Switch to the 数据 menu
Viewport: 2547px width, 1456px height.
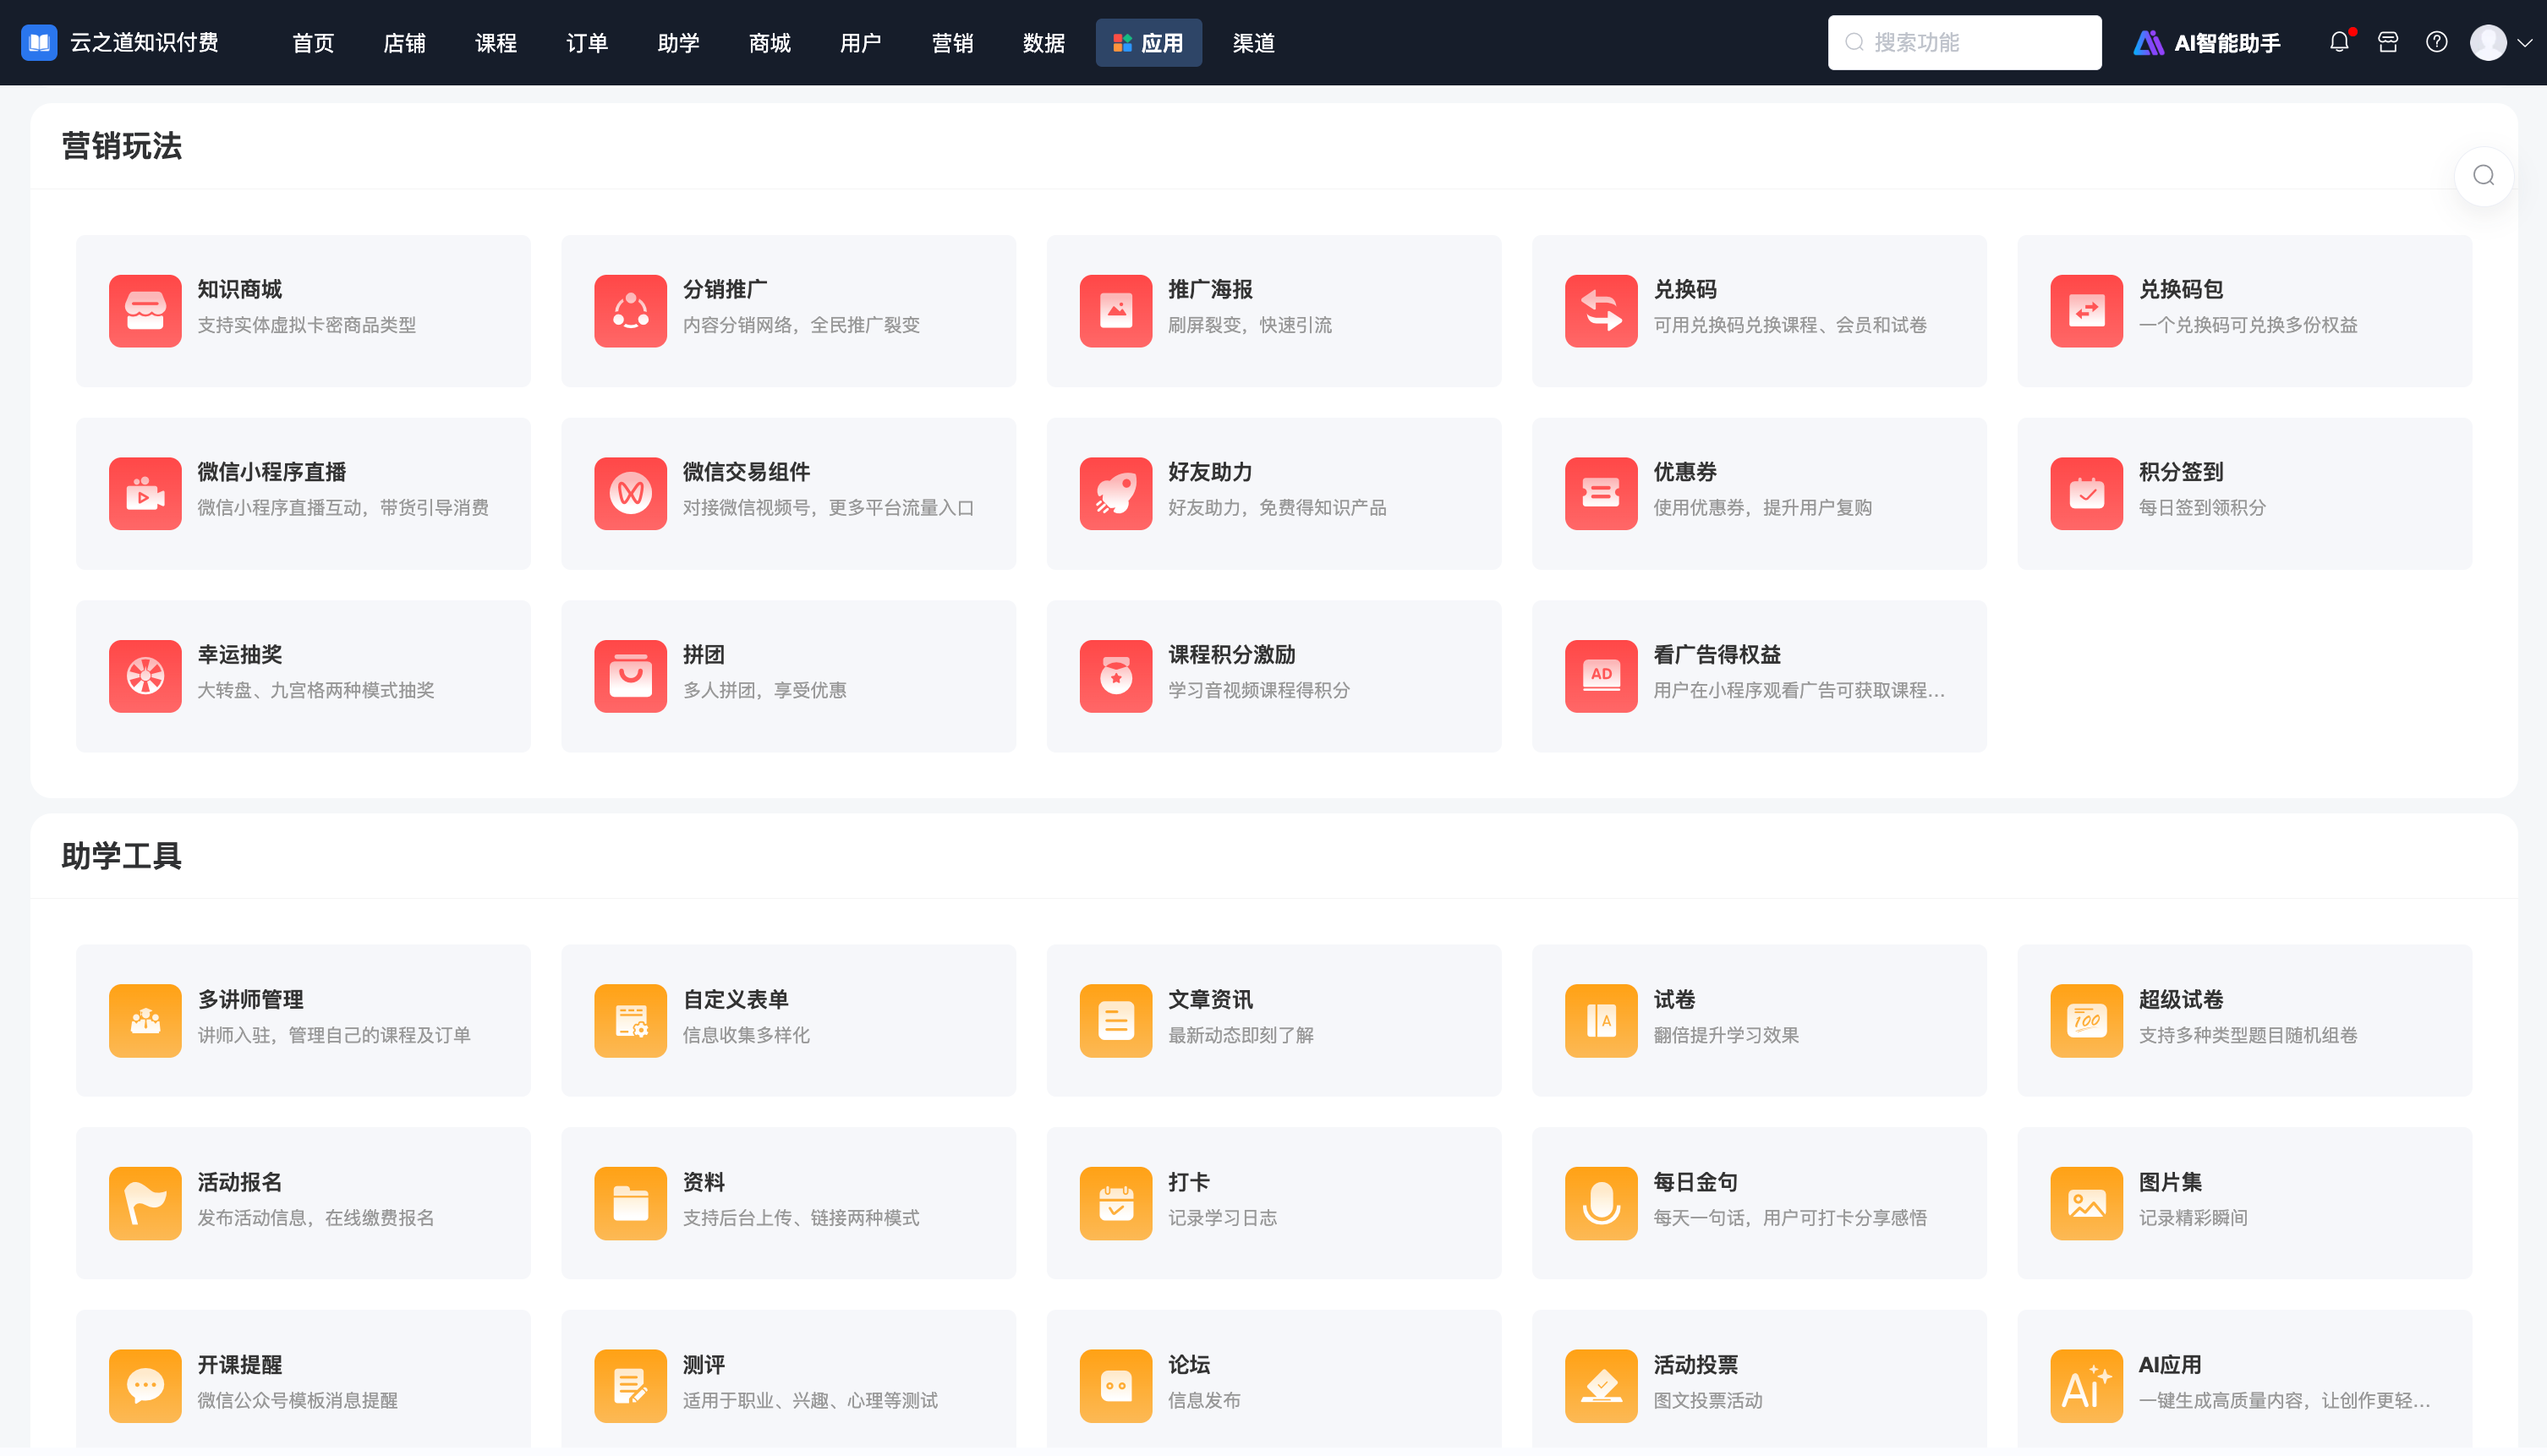[1044, 43]
